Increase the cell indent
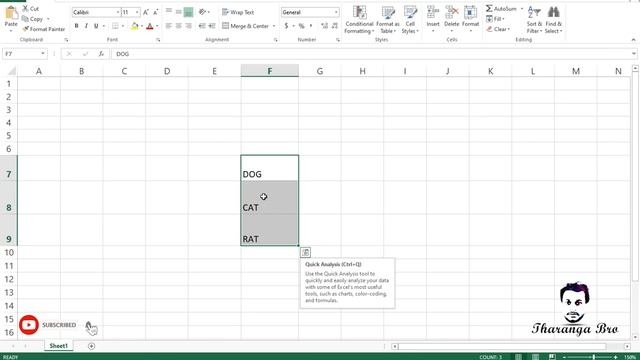This screenshot has height=360, width=640. click(212, 26)
